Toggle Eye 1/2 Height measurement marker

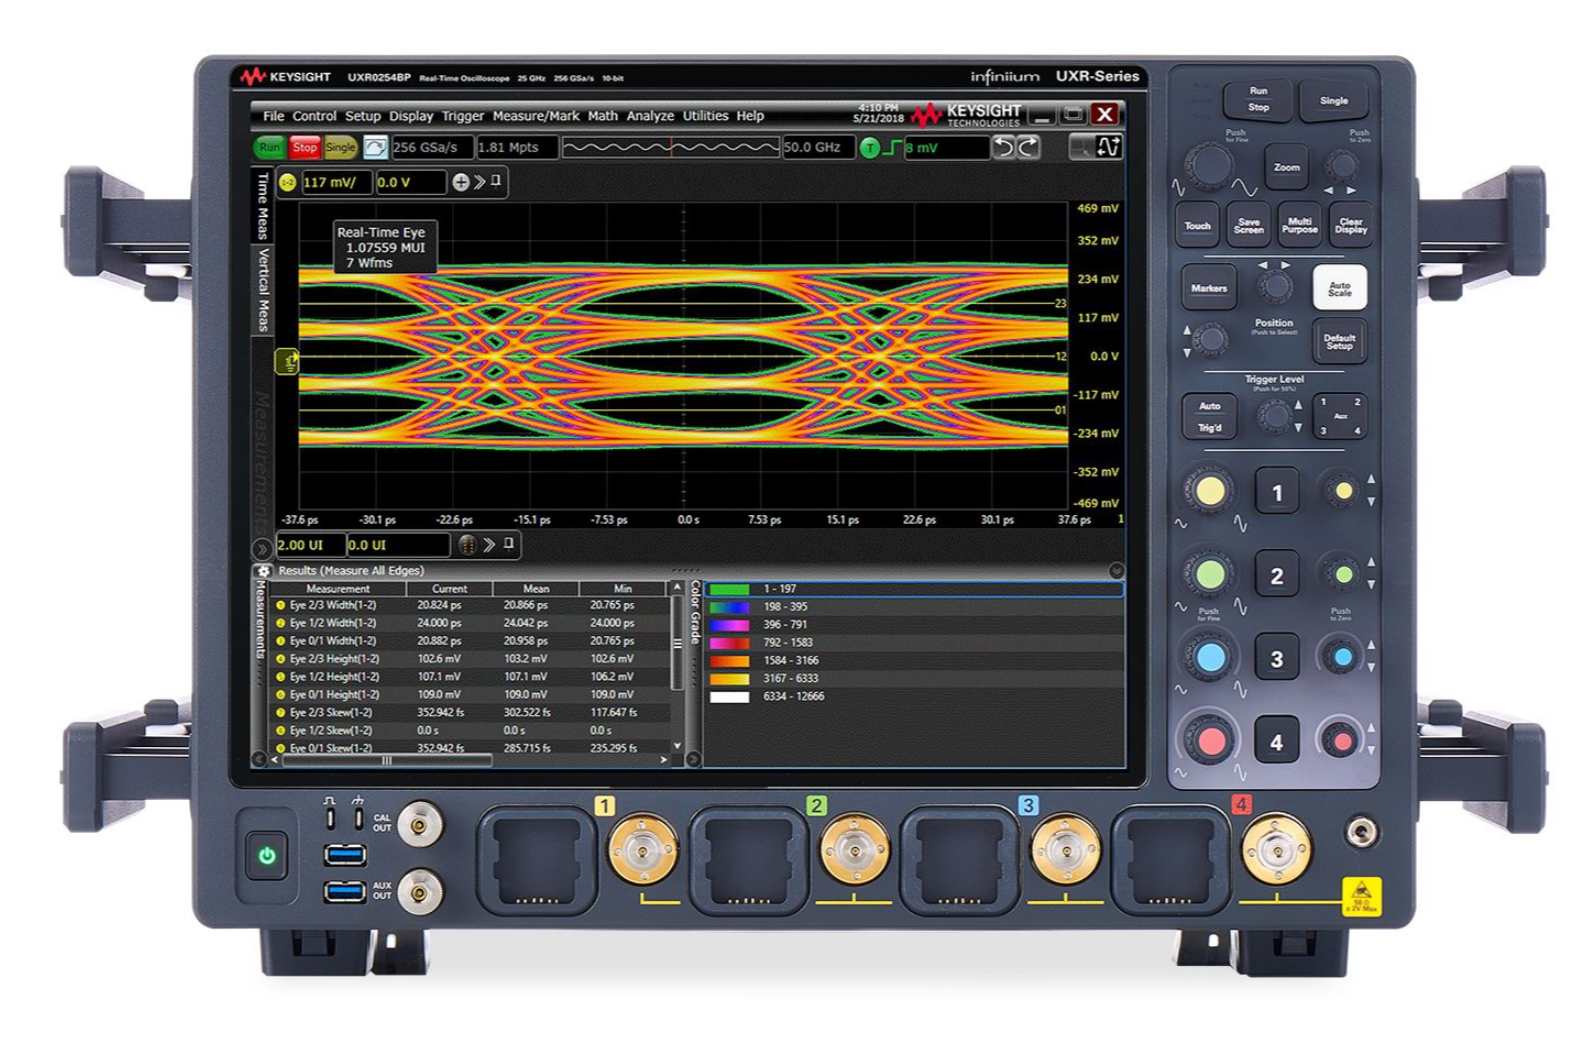281,677
